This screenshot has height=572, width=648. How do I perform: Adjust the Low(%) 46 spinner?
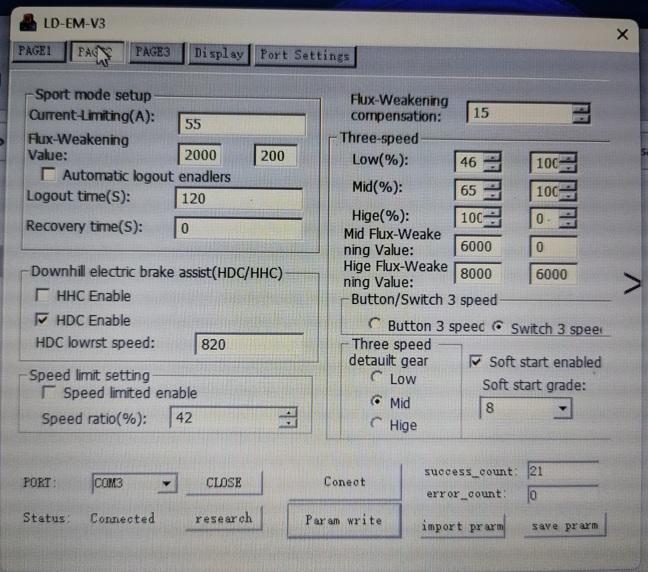(x=492, y=162)
